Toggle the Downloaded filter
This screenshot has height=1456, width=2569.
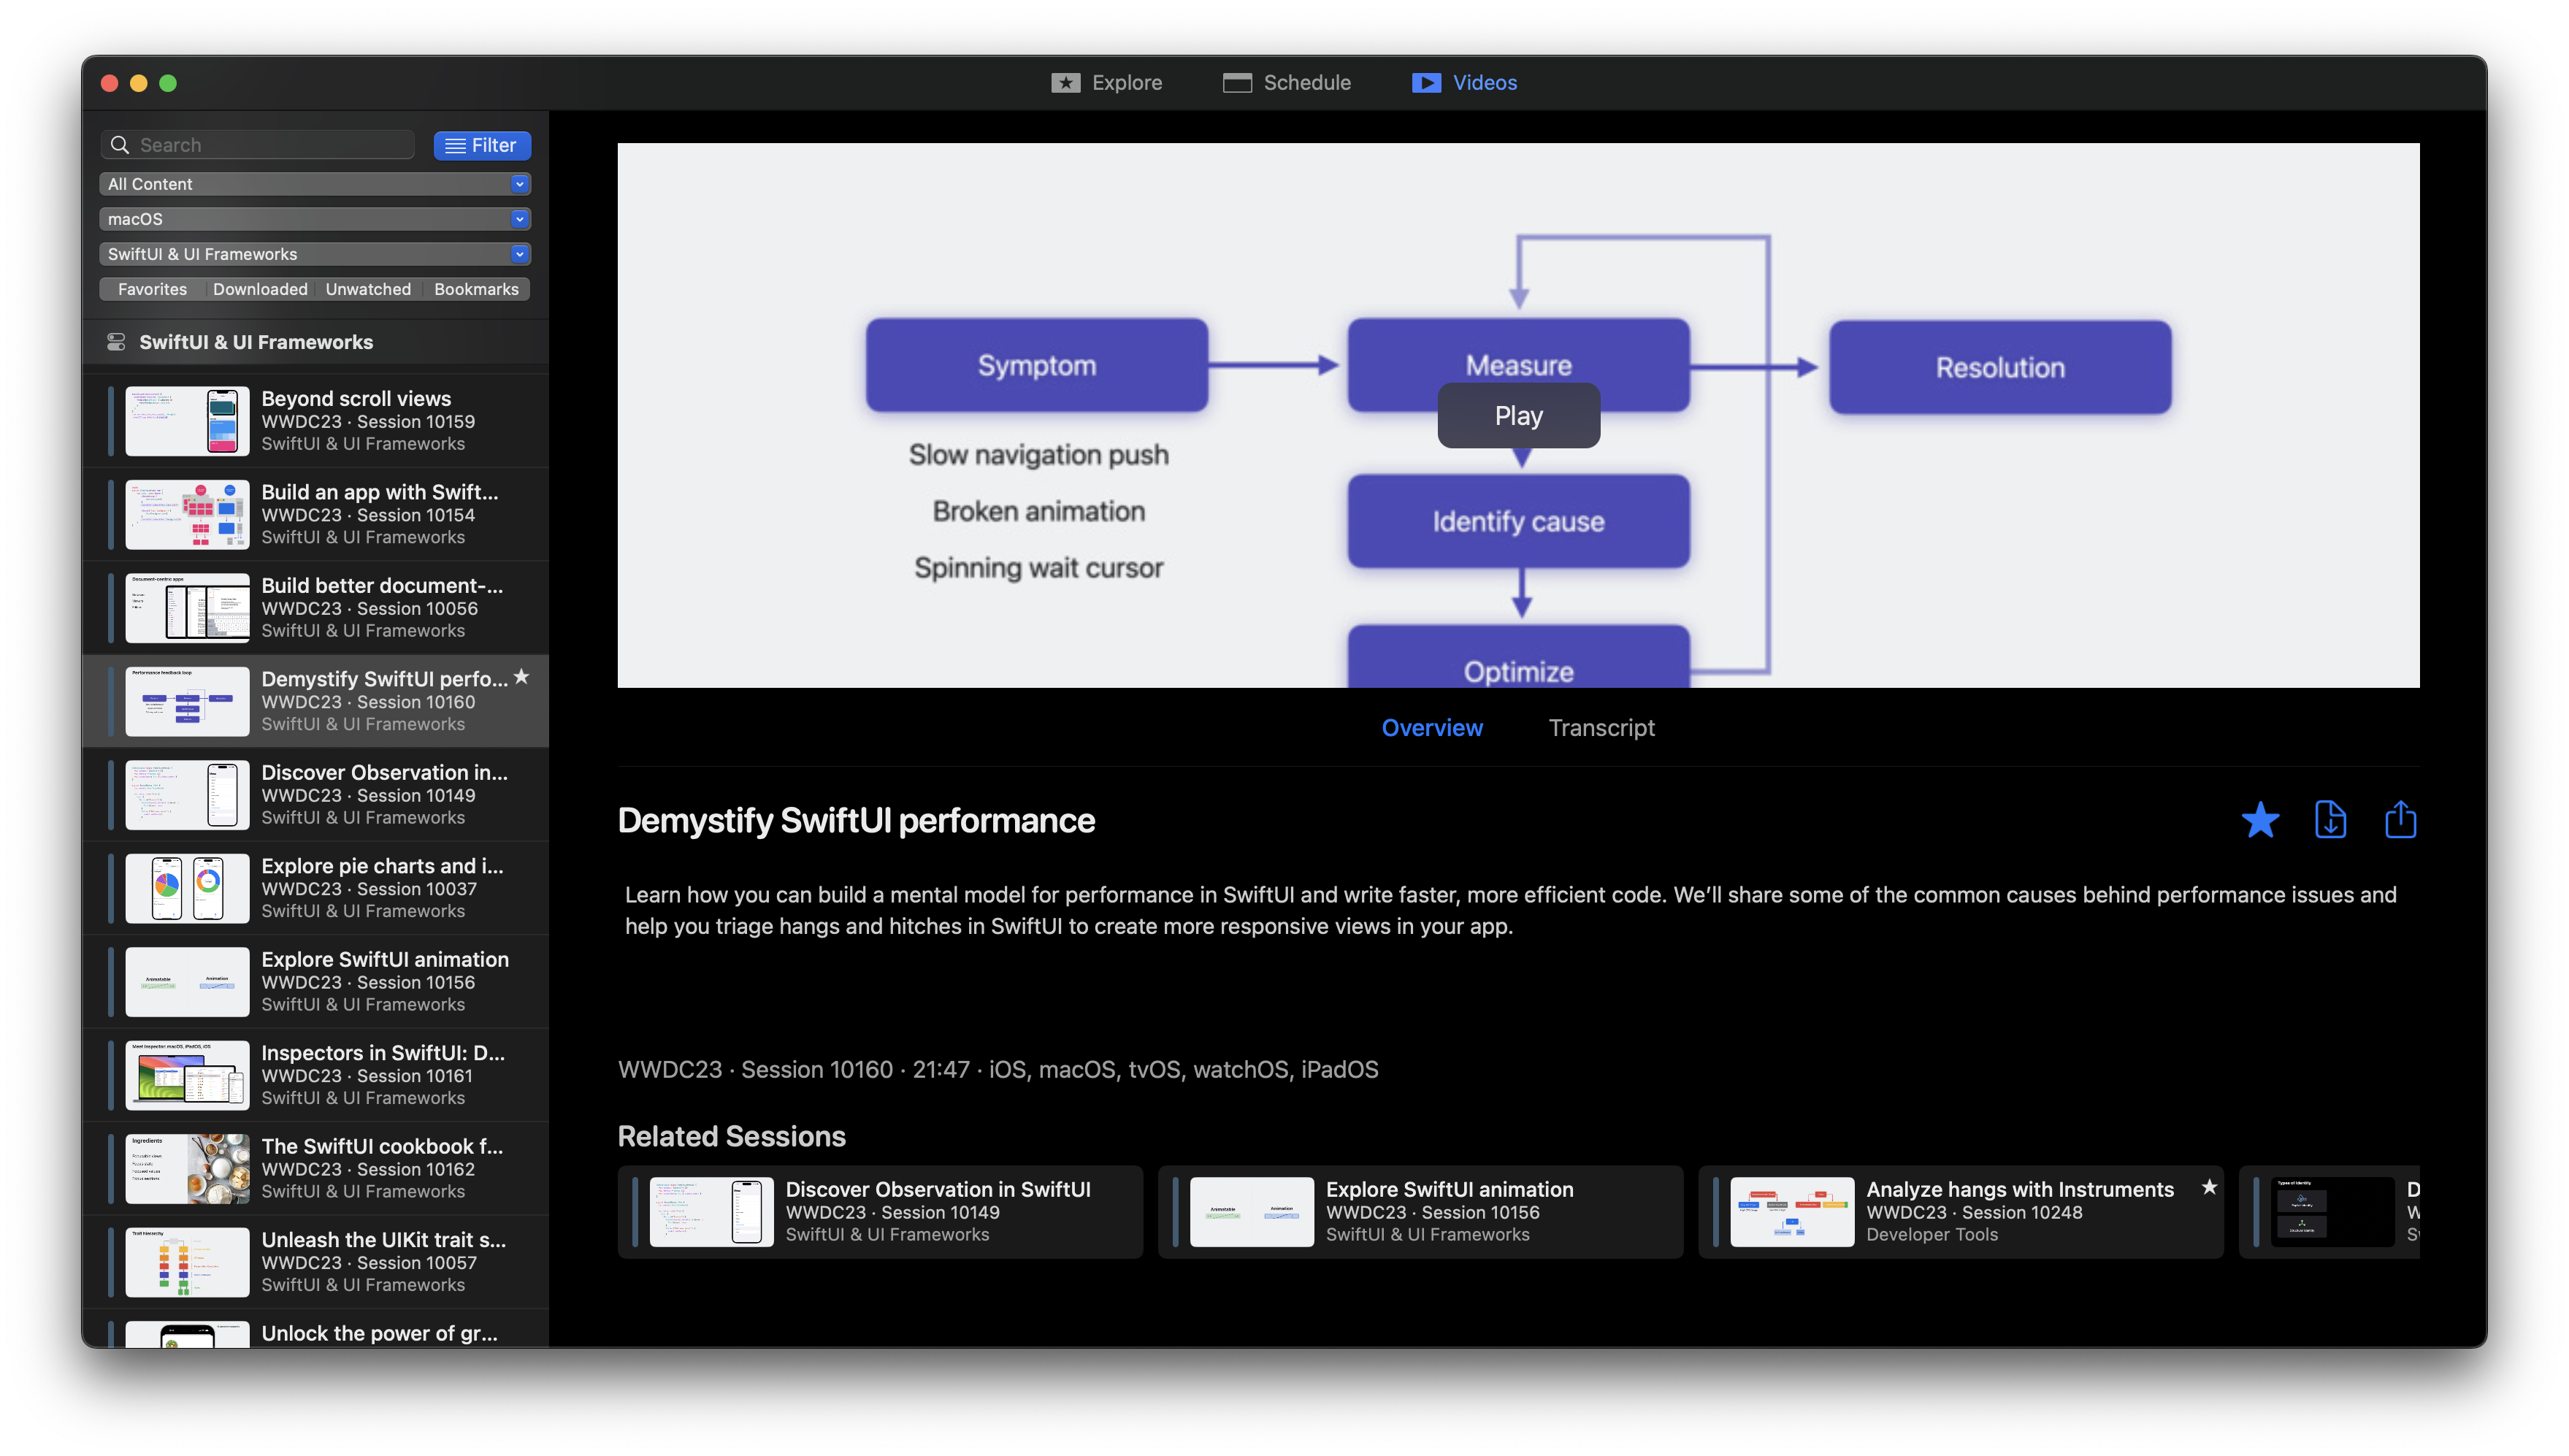click(260, 289)
